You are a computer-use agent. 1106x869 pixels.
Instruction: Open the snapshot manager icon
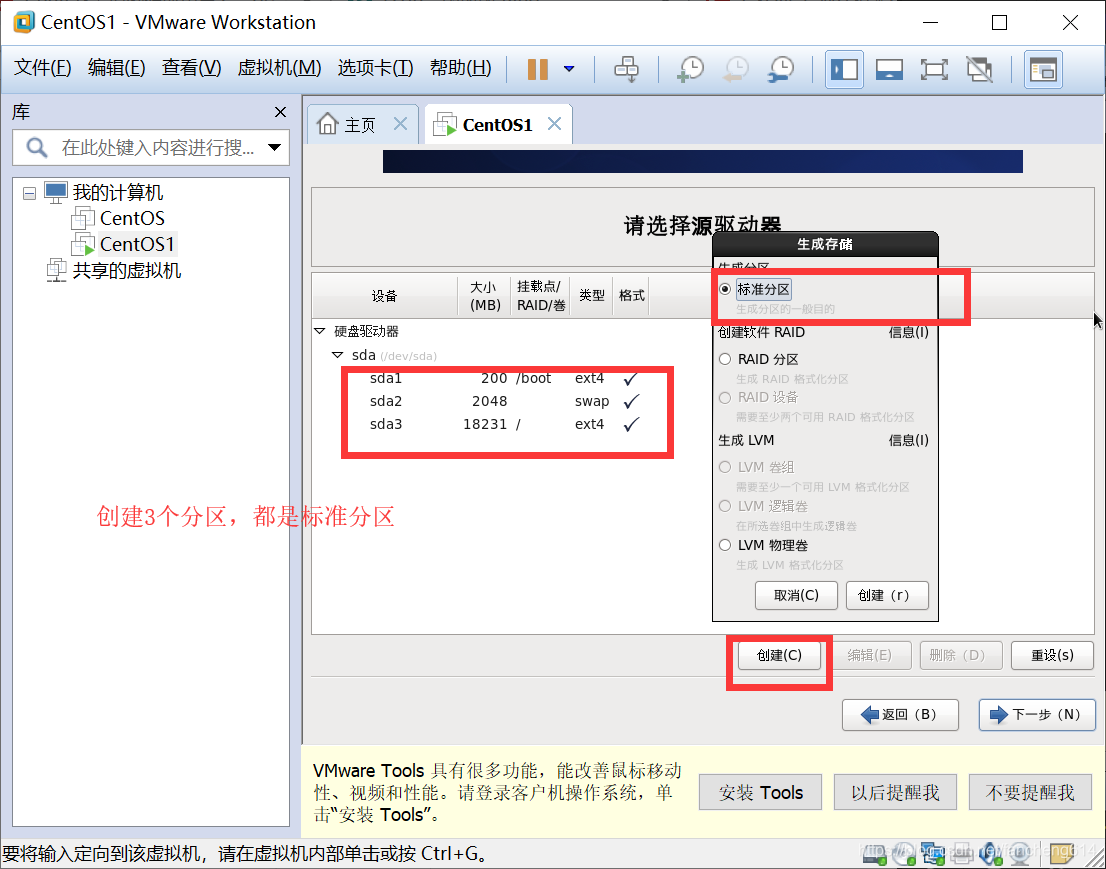(x=782, y=69)
